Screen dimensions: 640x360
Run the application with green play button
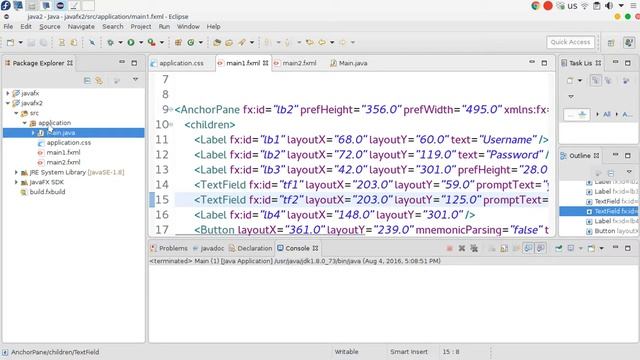(131, 42)
